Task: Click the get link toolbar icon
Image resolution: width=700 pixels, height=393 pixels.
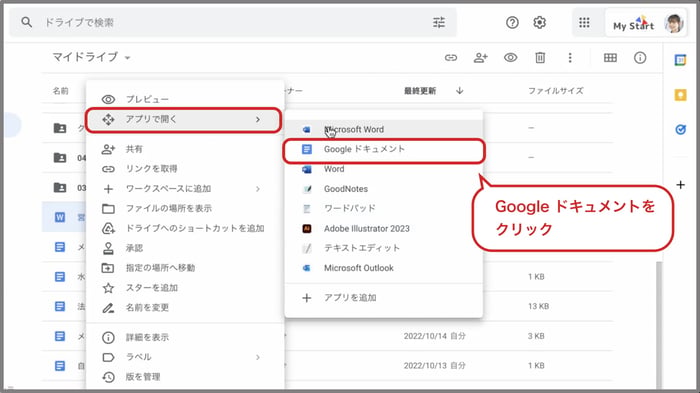Action: pos(451,58)
